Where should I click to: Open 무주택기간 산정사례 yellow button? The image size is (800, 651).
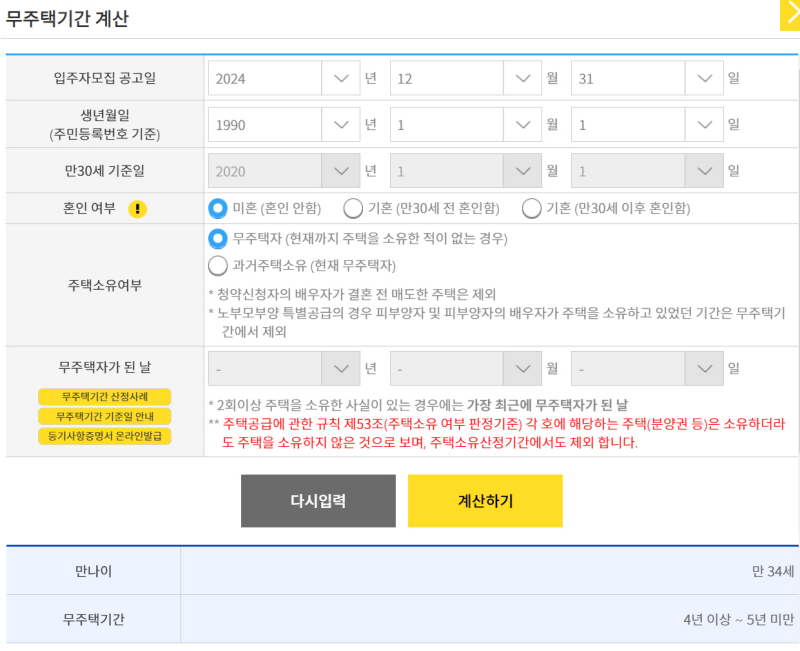(105, 396)
